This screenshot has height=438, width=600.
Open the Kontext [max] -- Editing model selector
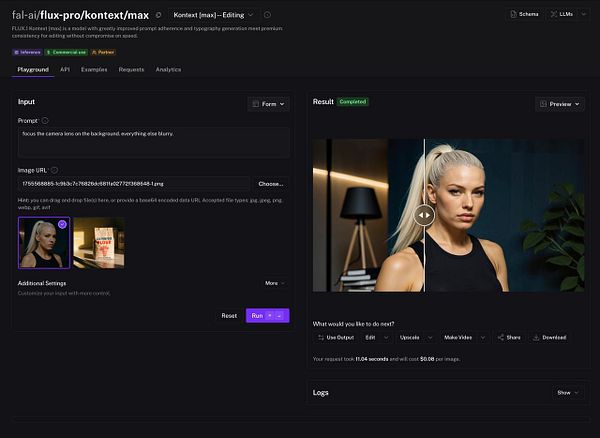tap(213, 15)
